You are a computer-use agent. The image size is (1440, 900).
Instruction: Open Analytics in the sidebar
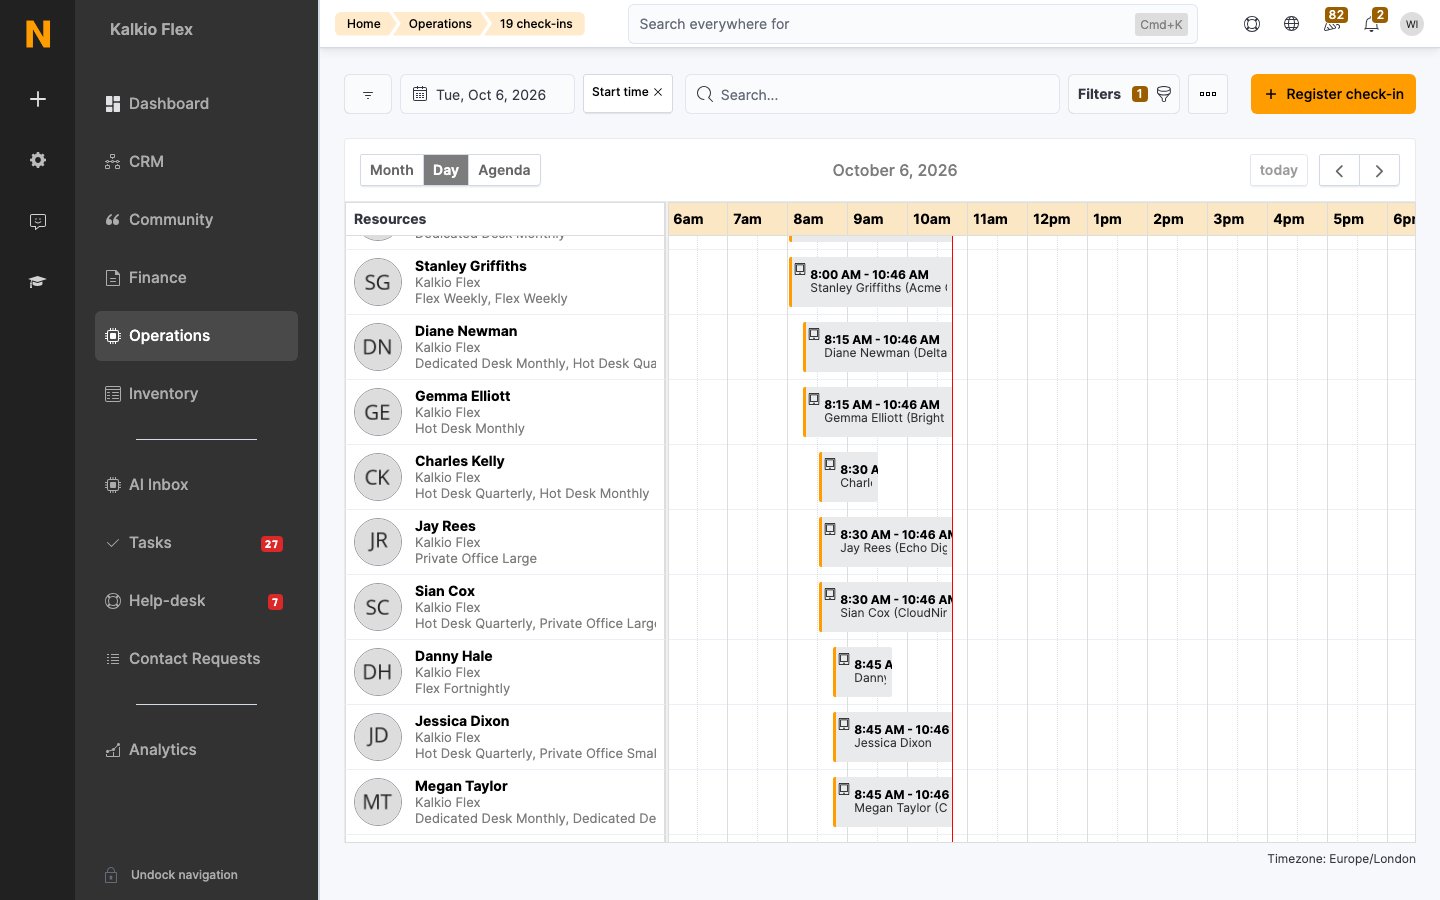click(x=196, y=750)
